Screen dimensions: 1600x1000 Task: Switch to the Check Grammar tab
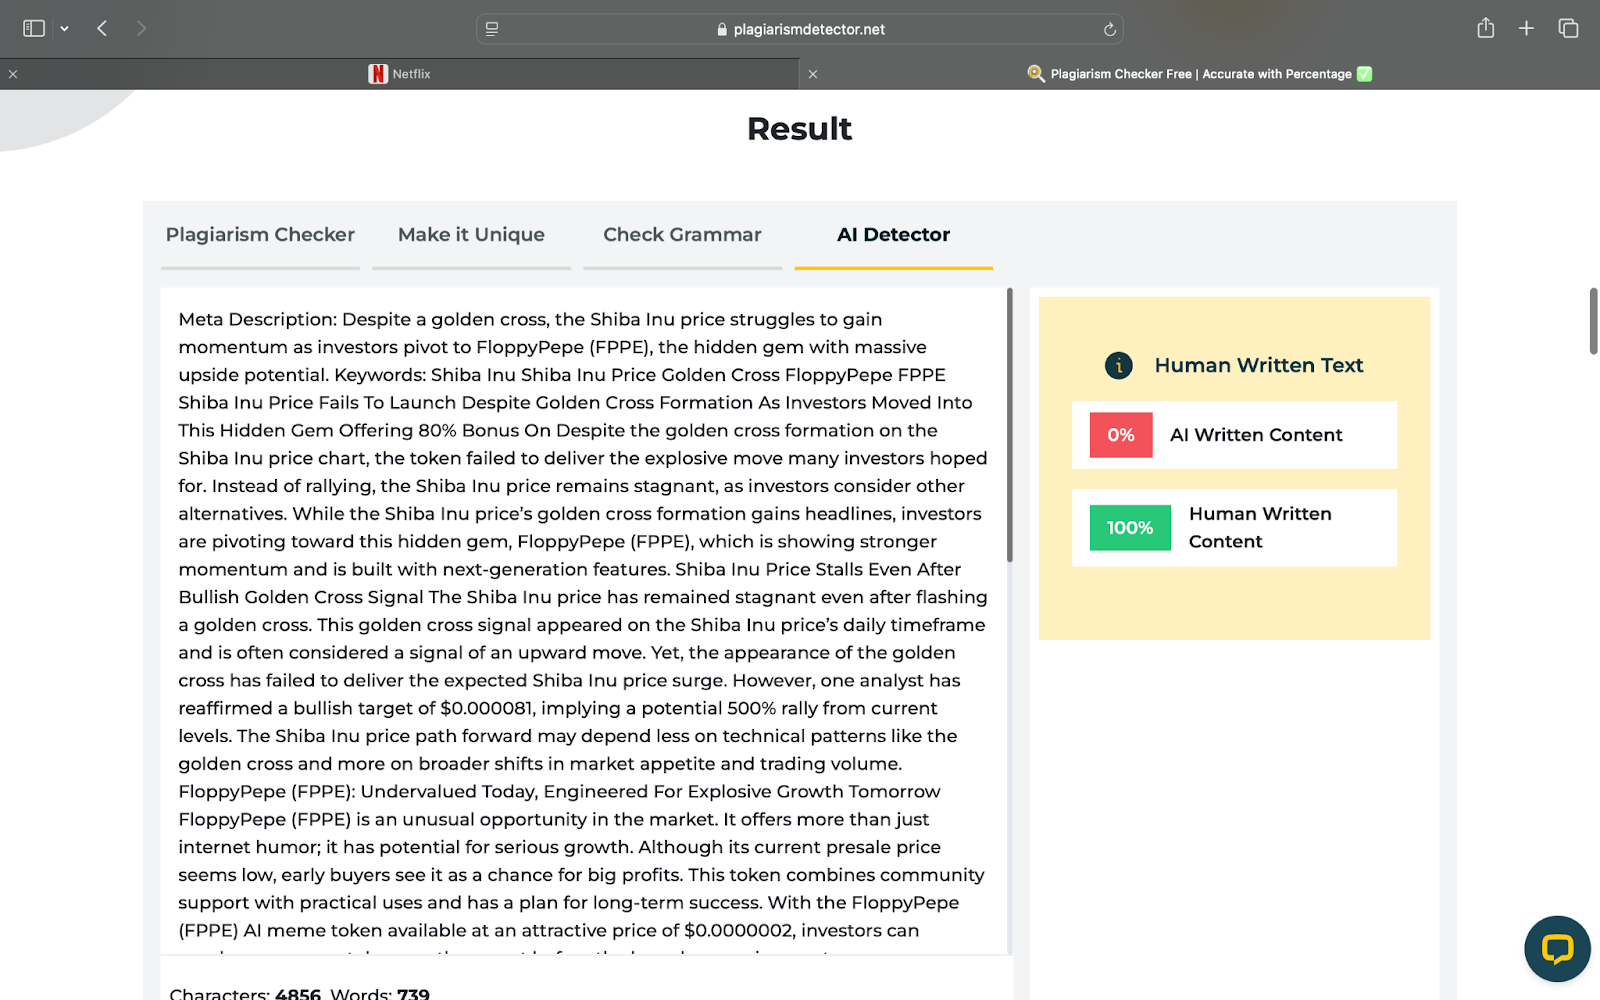point(682,235)
